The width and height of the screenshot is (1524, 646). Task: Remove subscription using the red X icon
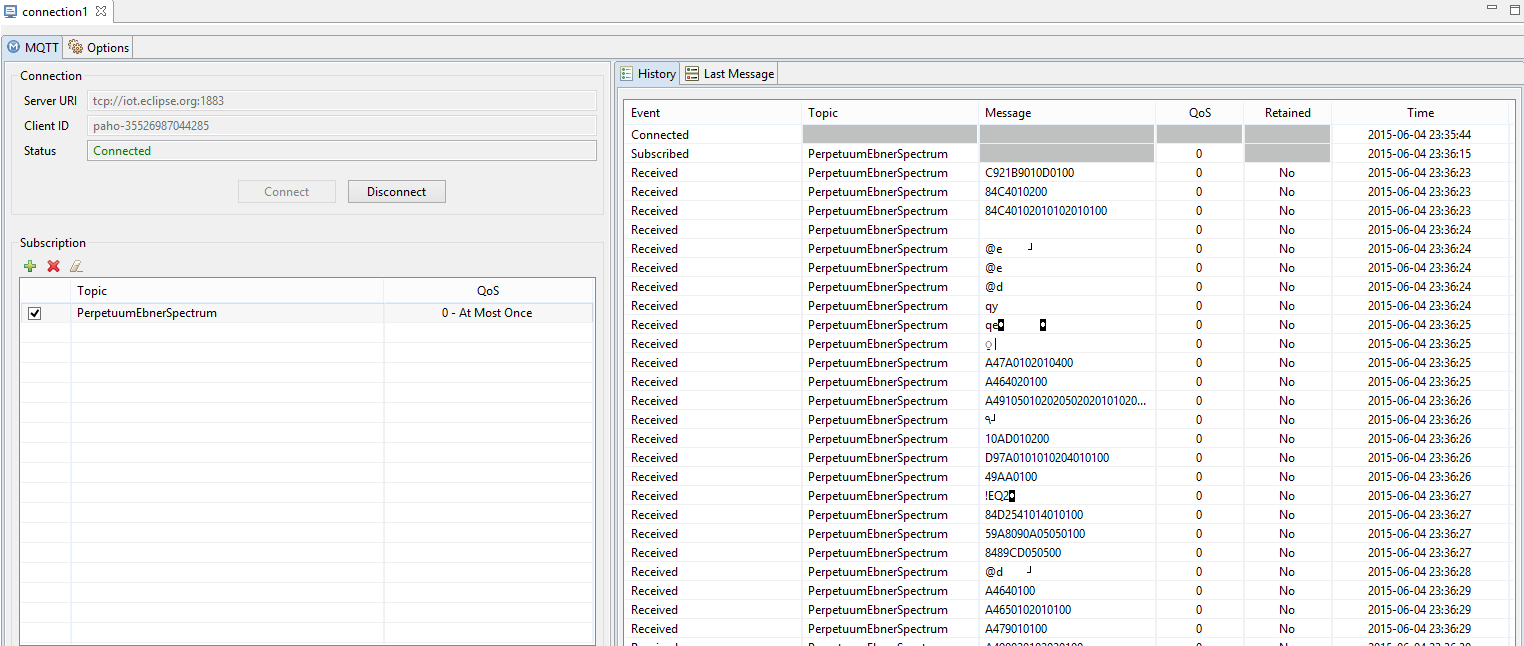coord(53,266)
